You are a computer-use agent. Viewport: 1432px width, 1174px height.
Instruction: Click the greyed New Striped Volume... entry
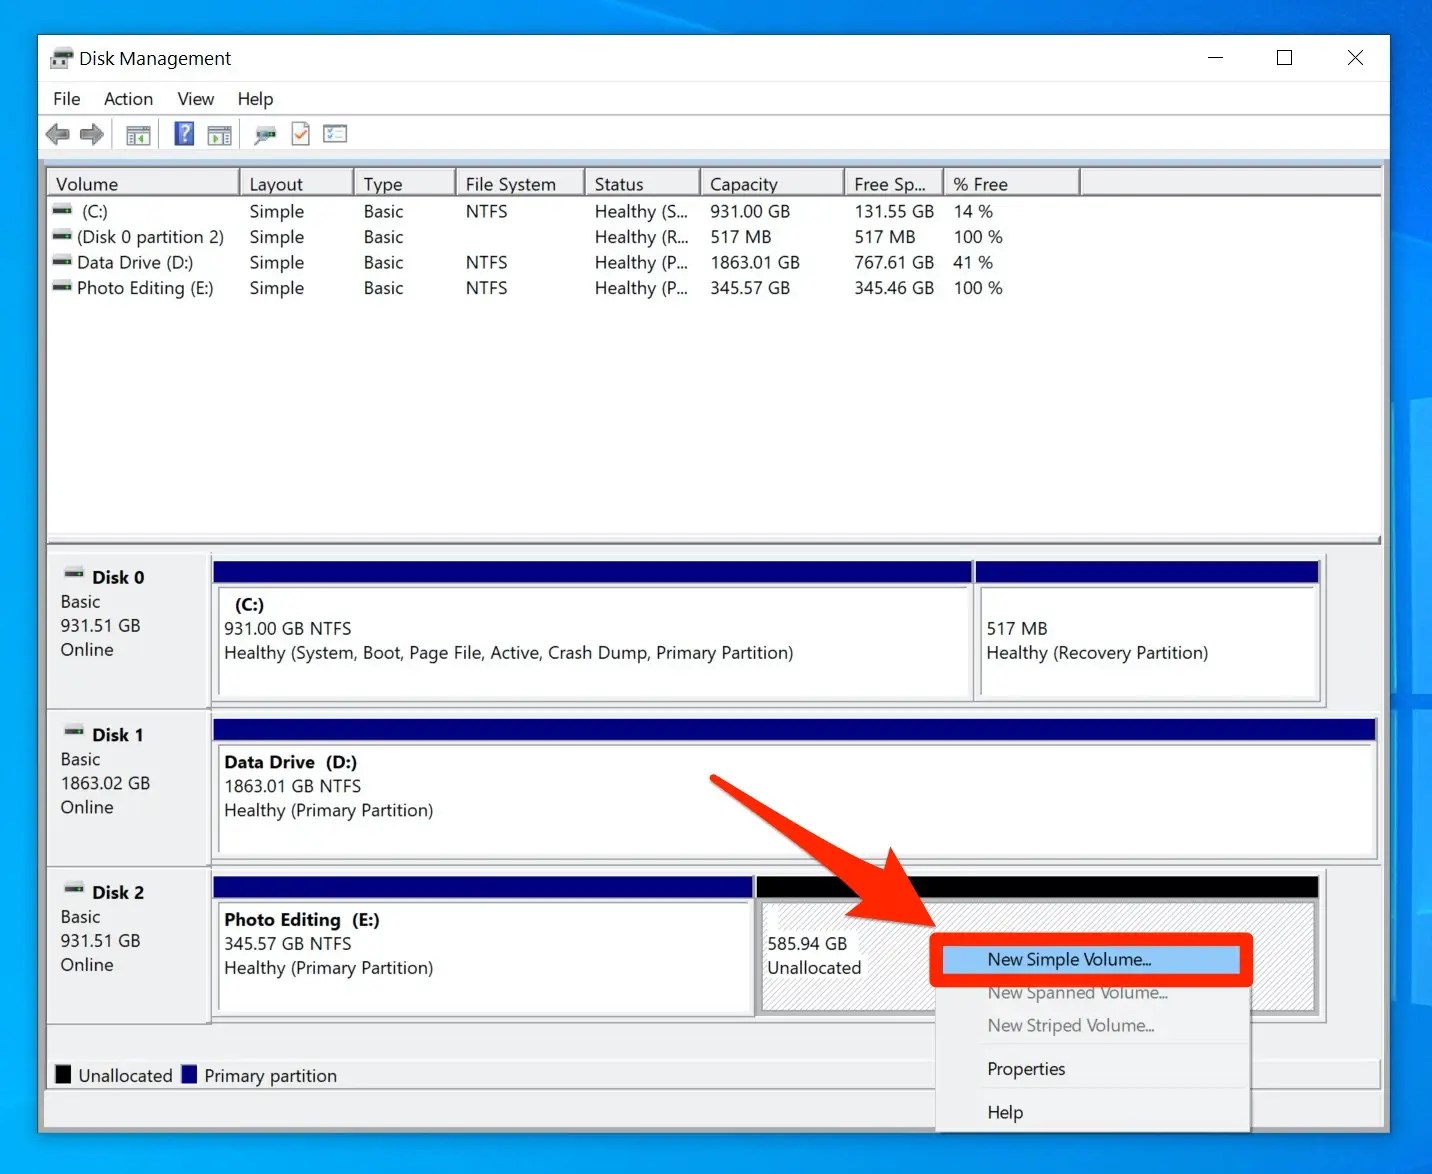pos(1092,1026)
